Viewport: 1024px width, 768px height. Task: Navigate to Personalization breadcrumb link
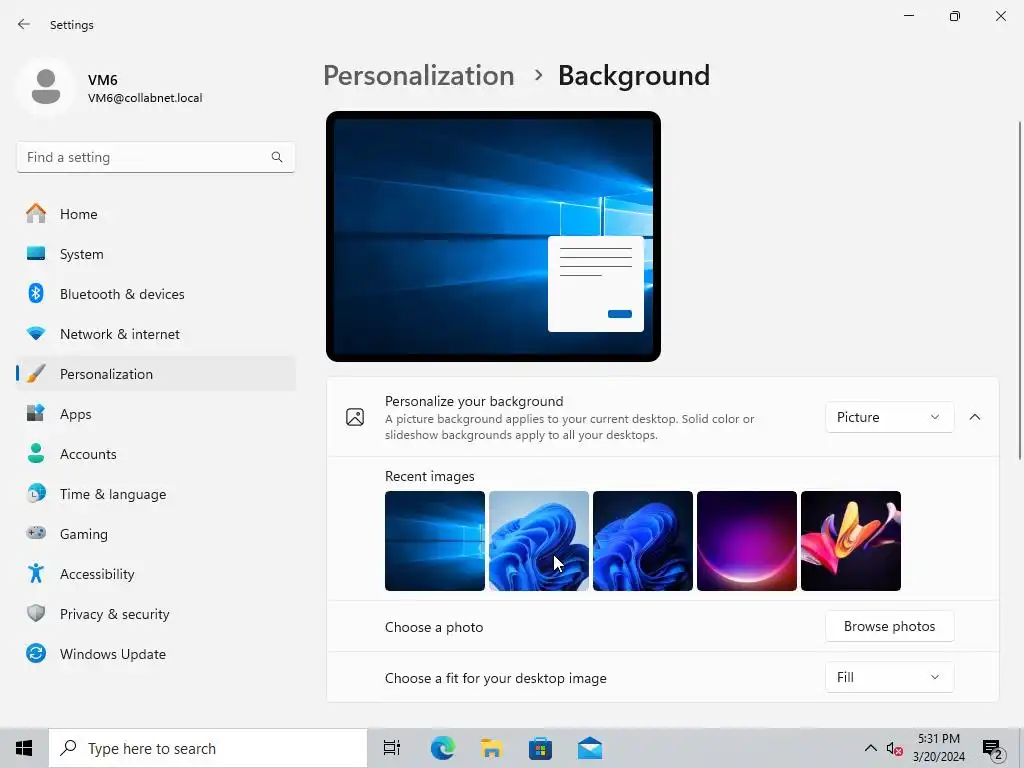pos(419,76)
